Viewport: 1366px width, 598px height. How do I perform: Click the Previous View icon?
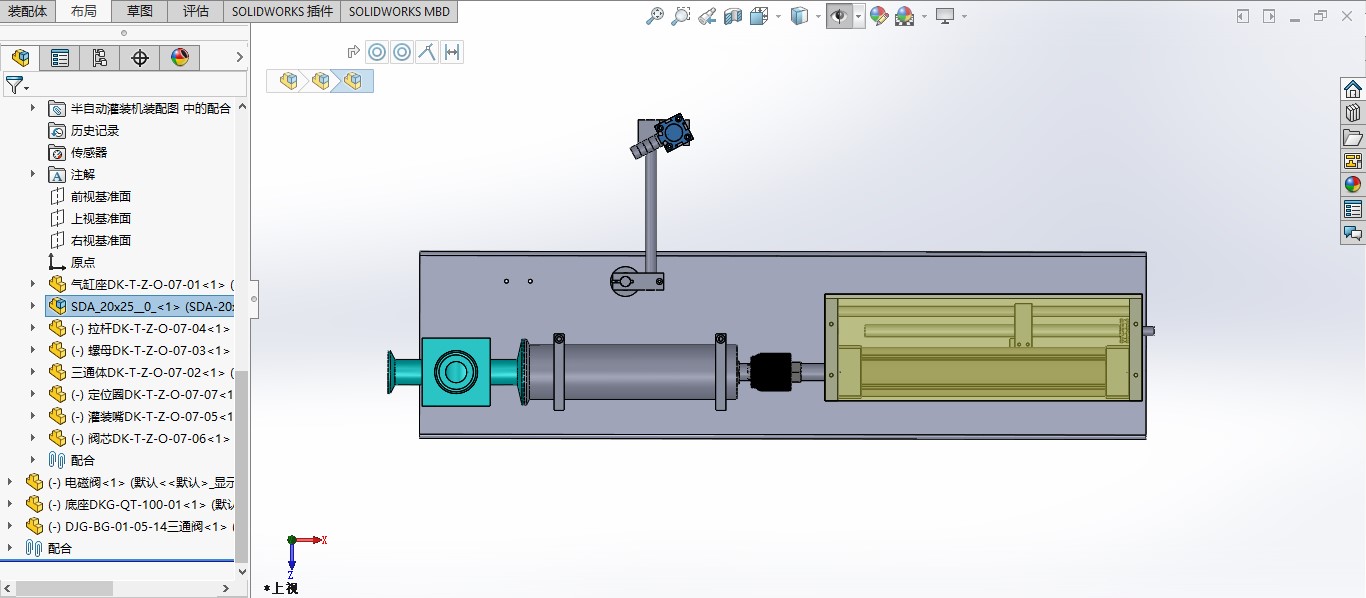707,16
